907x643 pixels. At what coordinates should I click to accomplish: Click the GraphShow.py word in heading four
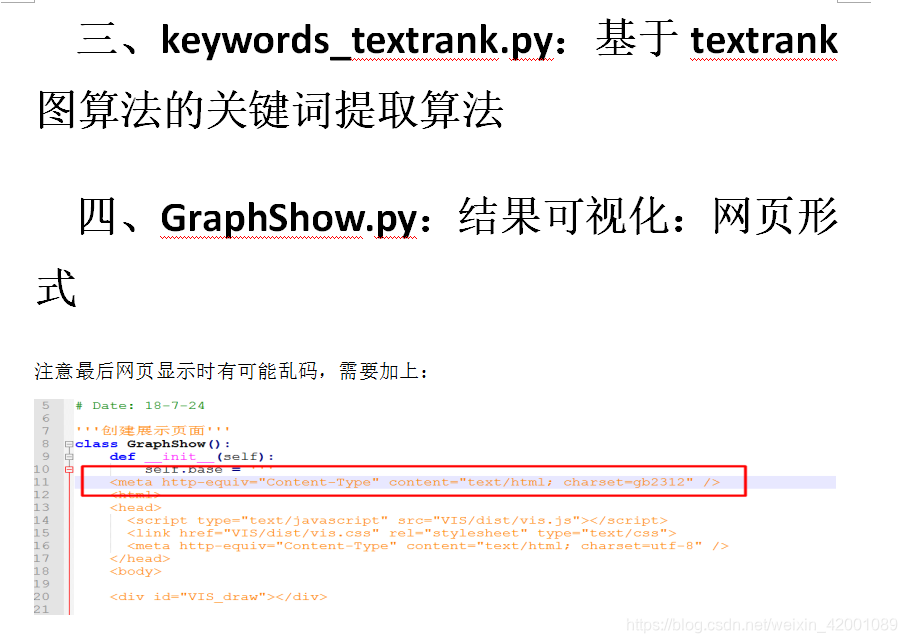tap(289, 219)
